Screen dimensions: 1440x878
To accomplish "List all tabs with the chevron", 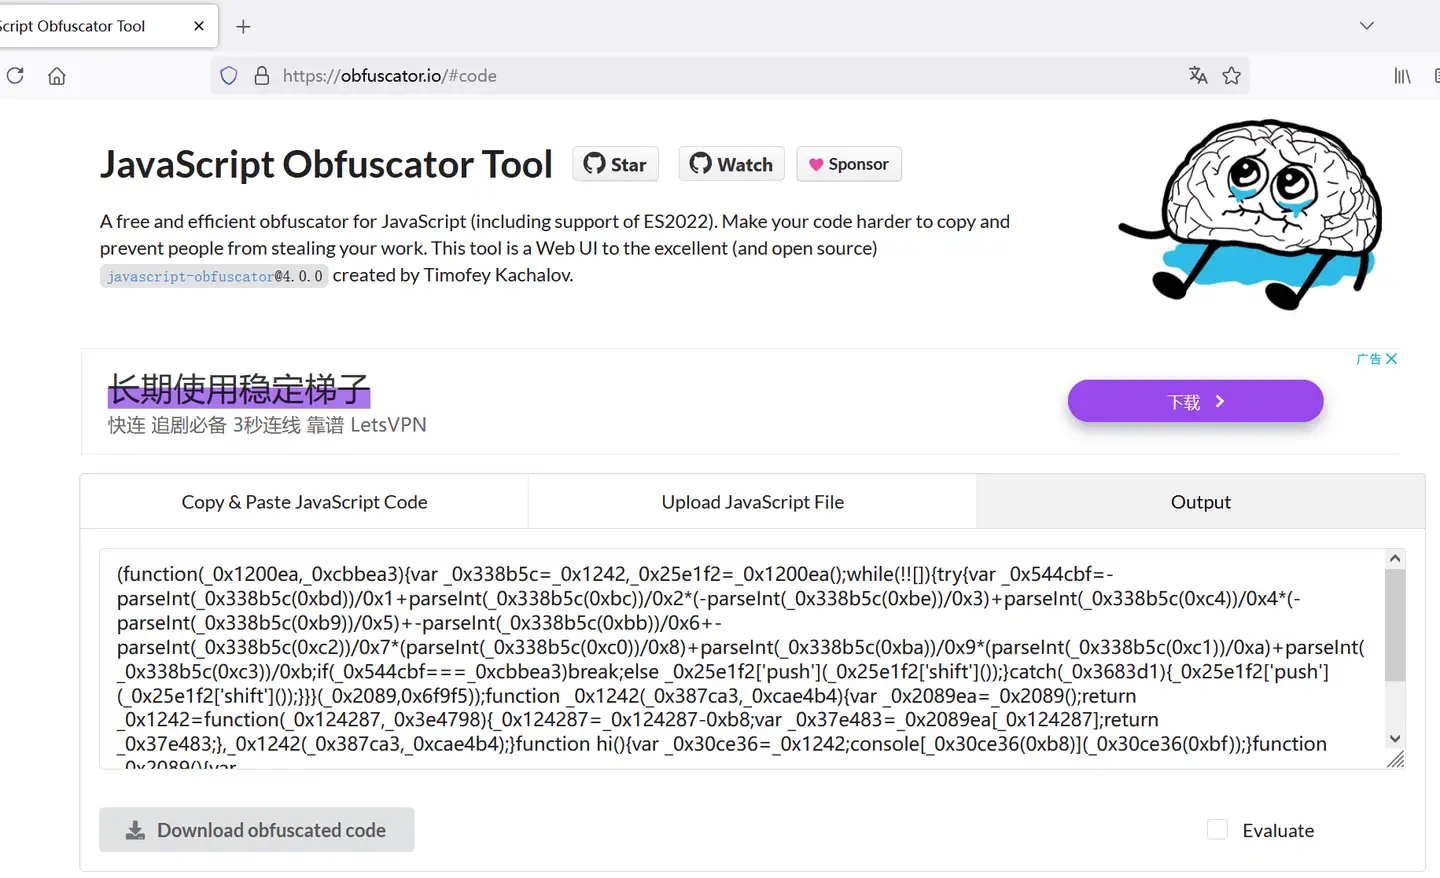I will (1367, 26).
